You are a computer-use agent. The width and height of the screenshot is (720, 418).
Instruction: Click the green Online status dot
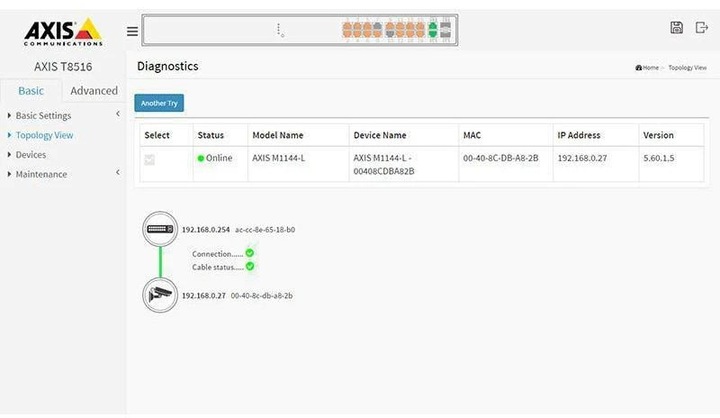tap(201, 158)
